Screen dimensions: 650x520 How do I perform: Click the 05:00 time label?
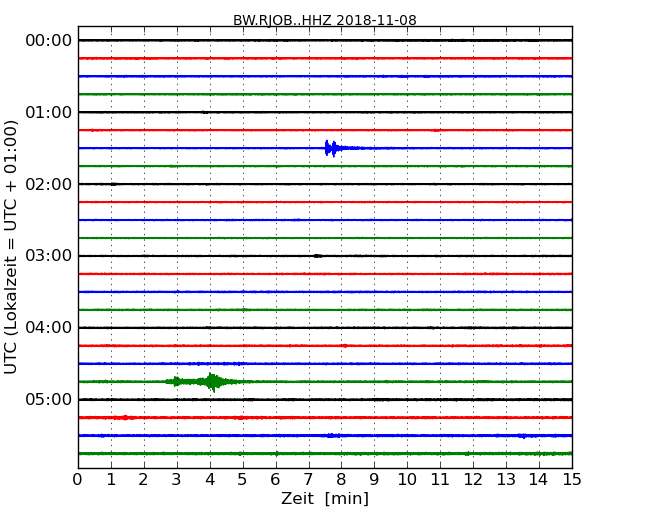pos(49,399)
